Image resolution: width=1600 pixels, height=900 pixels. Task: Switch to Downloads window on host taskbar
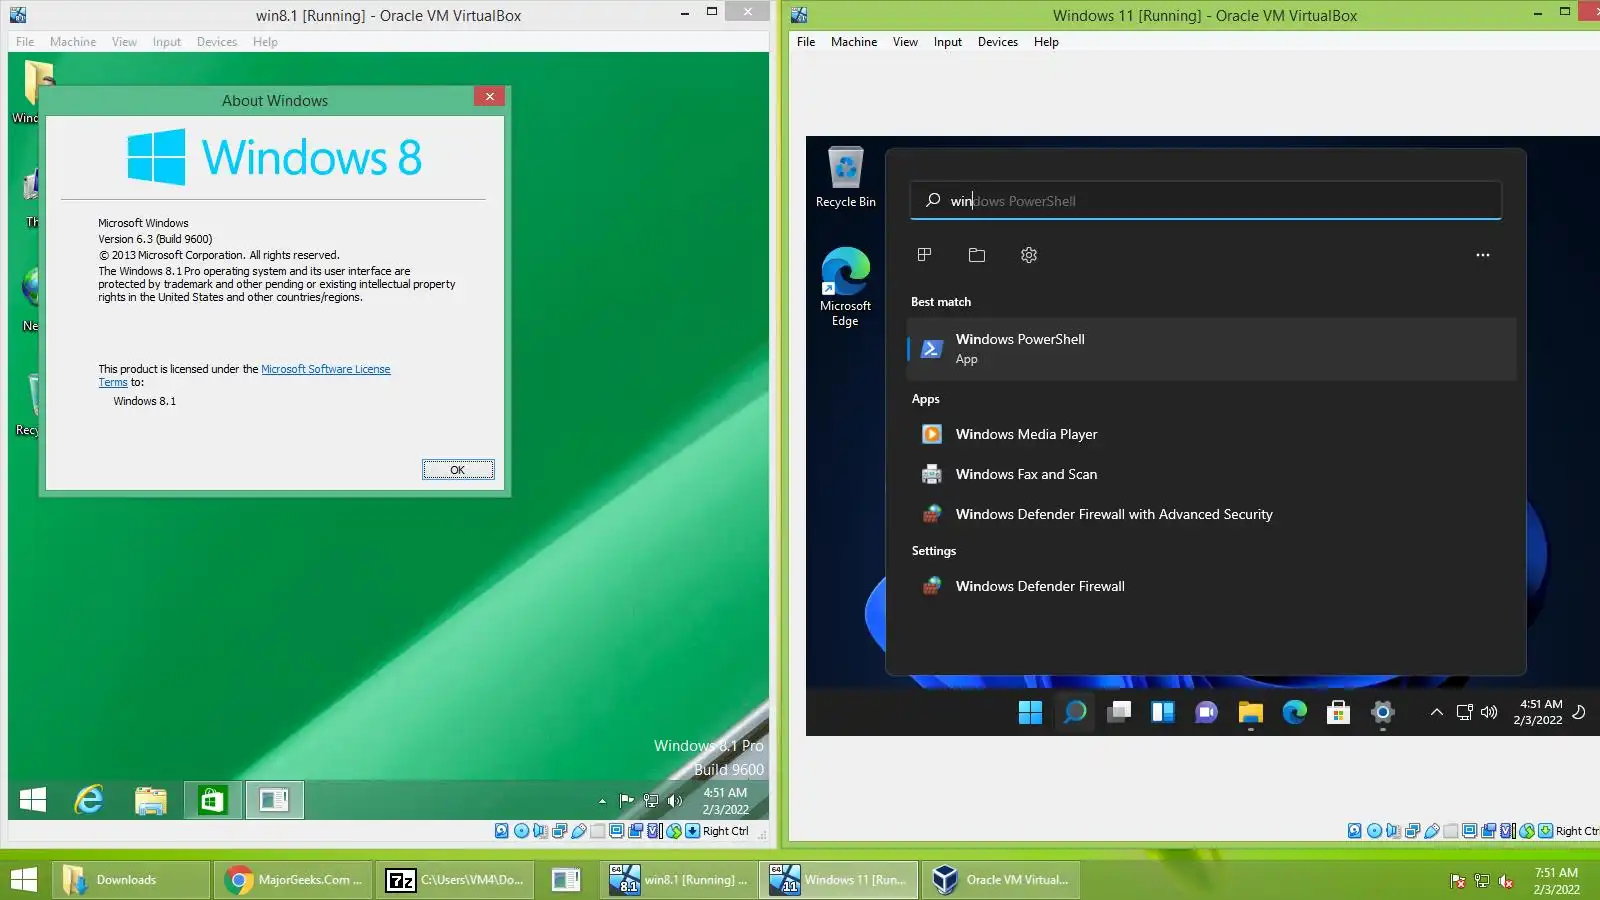pyautogui.click(x=132, y=880)
